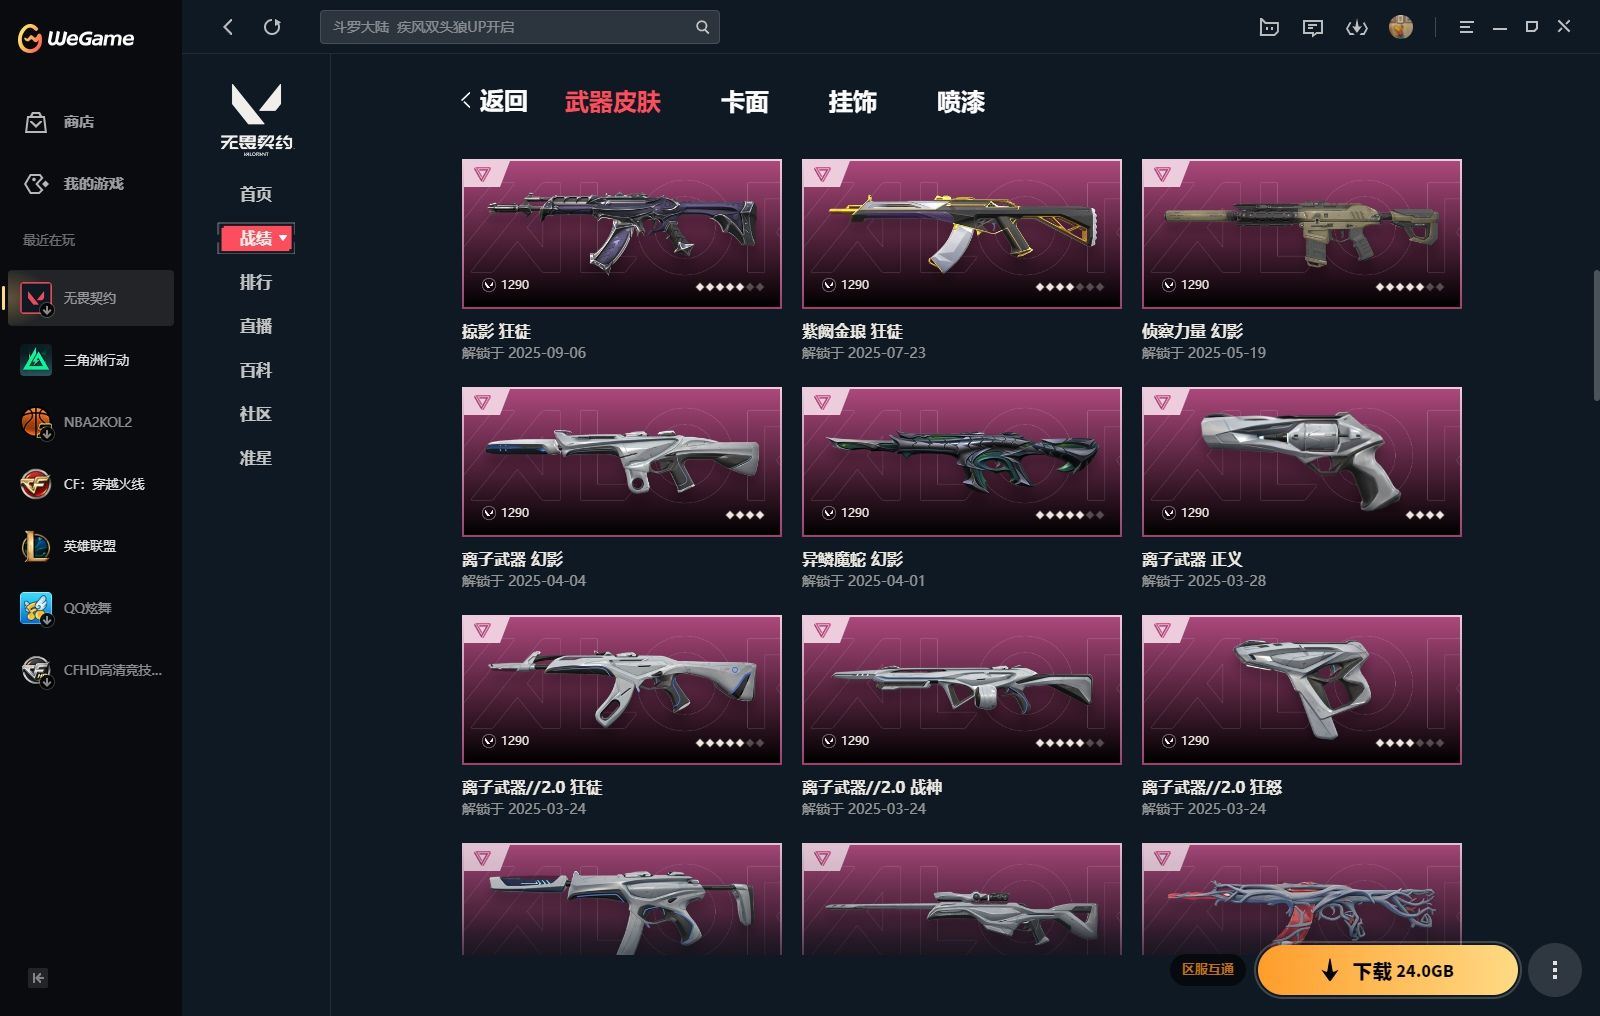This screenshot has height=1016, width=1600.
Task: Open the 掠影 狂徒 skin thumbnail
Action: 622,234
